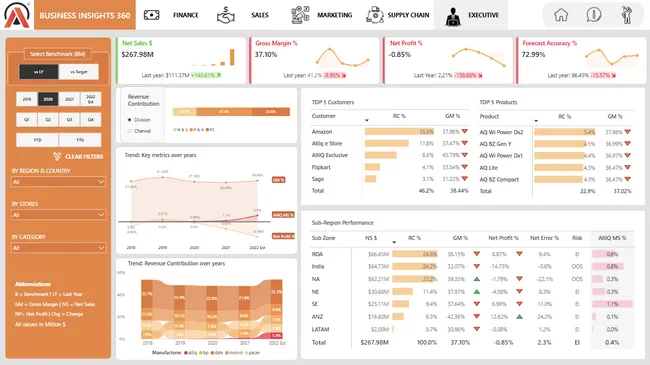650x365 pixels.
Task: Choose the Channel radio option
Action: pyautogui.click(x=129, y=131)
